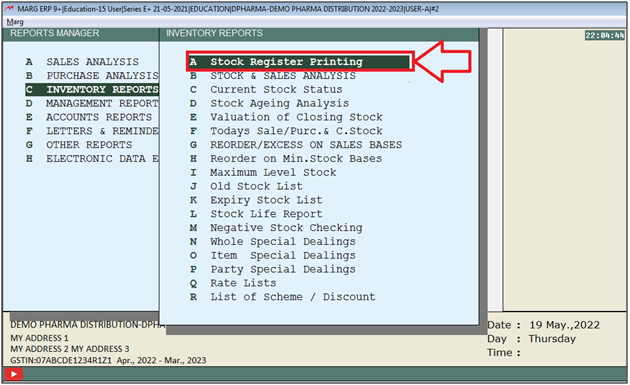Click the 22:04:44 clock display
This screenshot has height=385, width=630.
(605, 35)
